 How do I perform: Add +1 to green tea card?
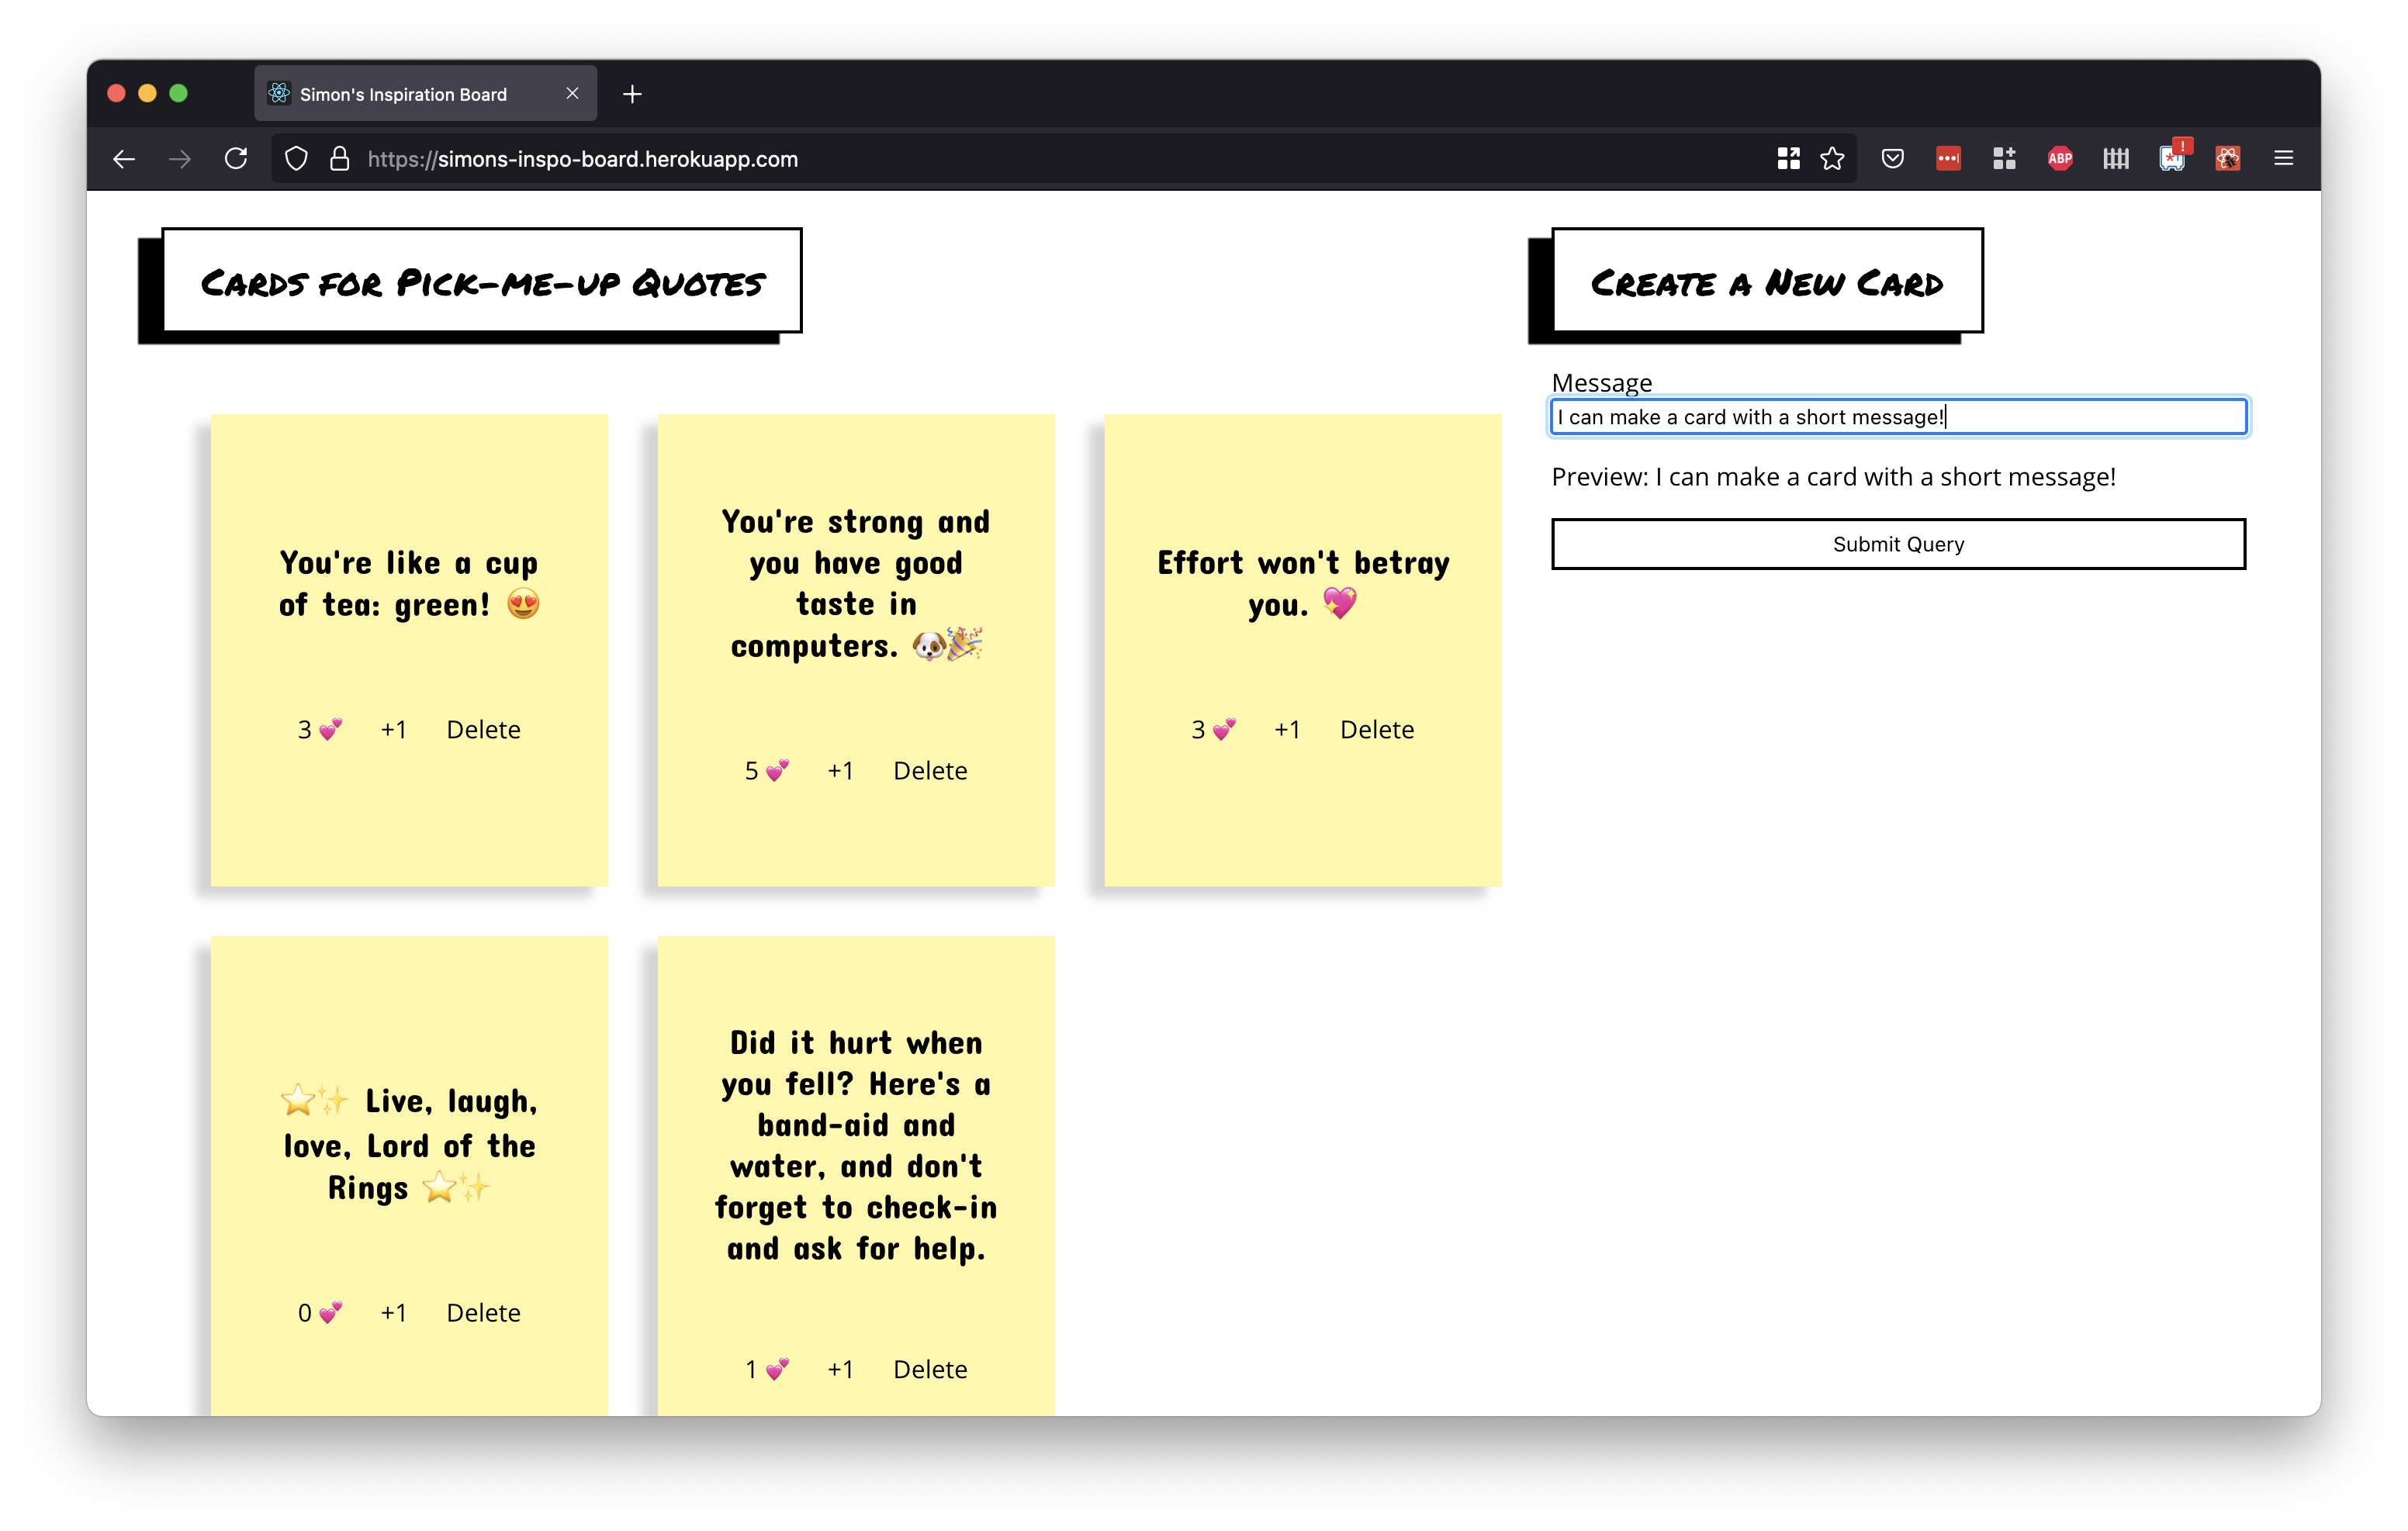pyautogui.click(x=393, y=730)
